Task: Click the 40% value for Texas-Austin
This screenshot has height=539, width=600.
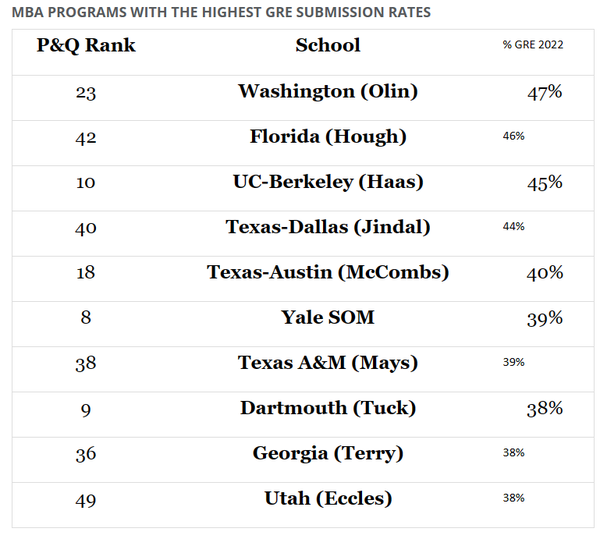Action: click(545, 272)
